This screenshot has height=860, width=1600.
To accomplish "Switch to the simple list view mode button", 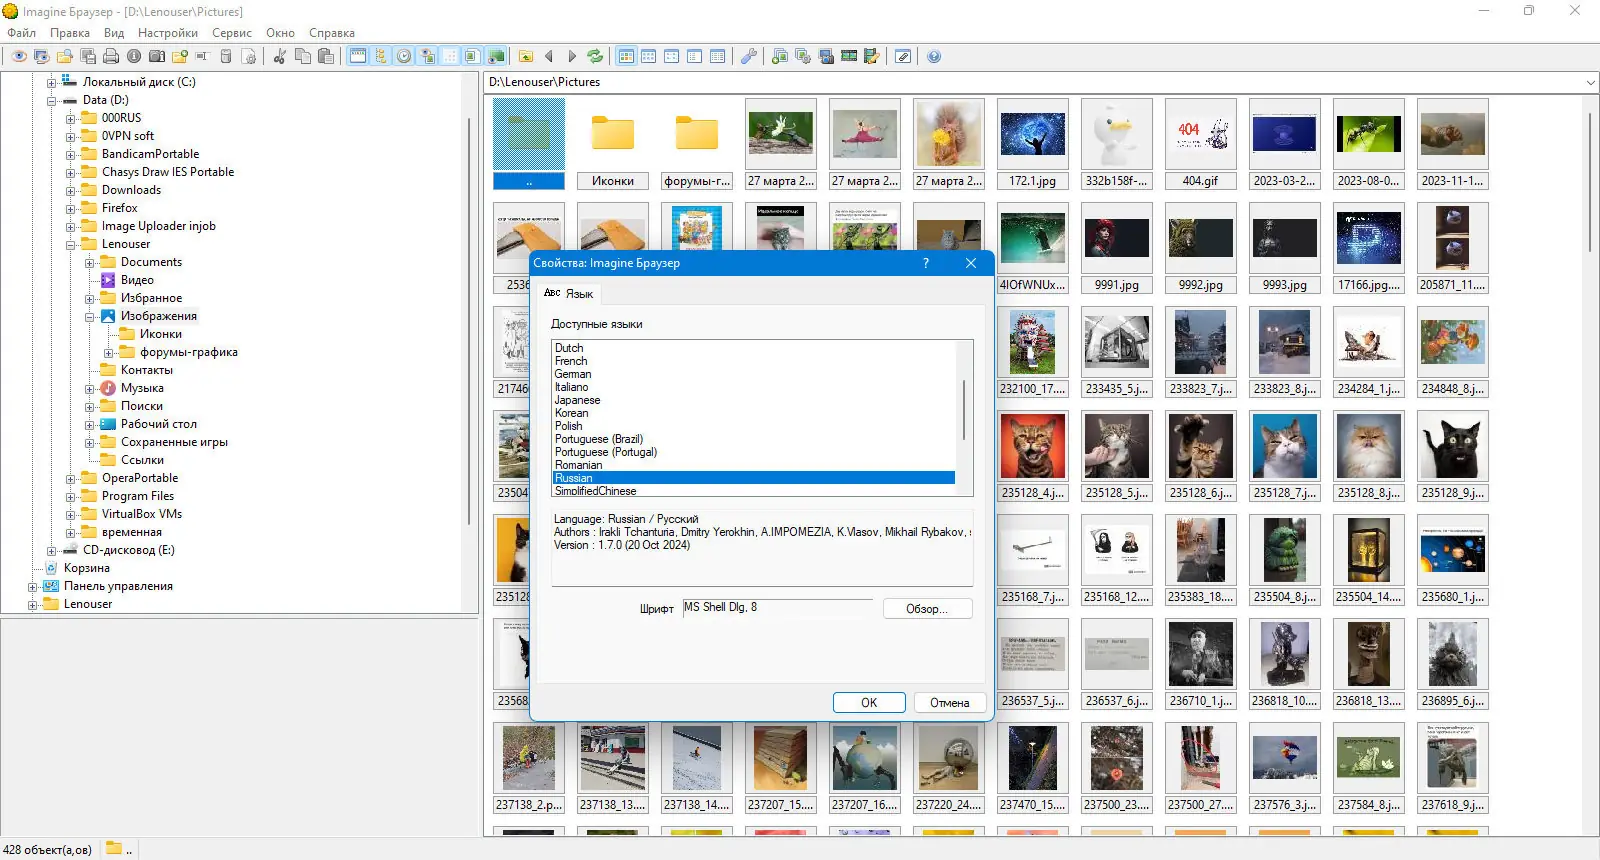I will click(x=695, y=57).
